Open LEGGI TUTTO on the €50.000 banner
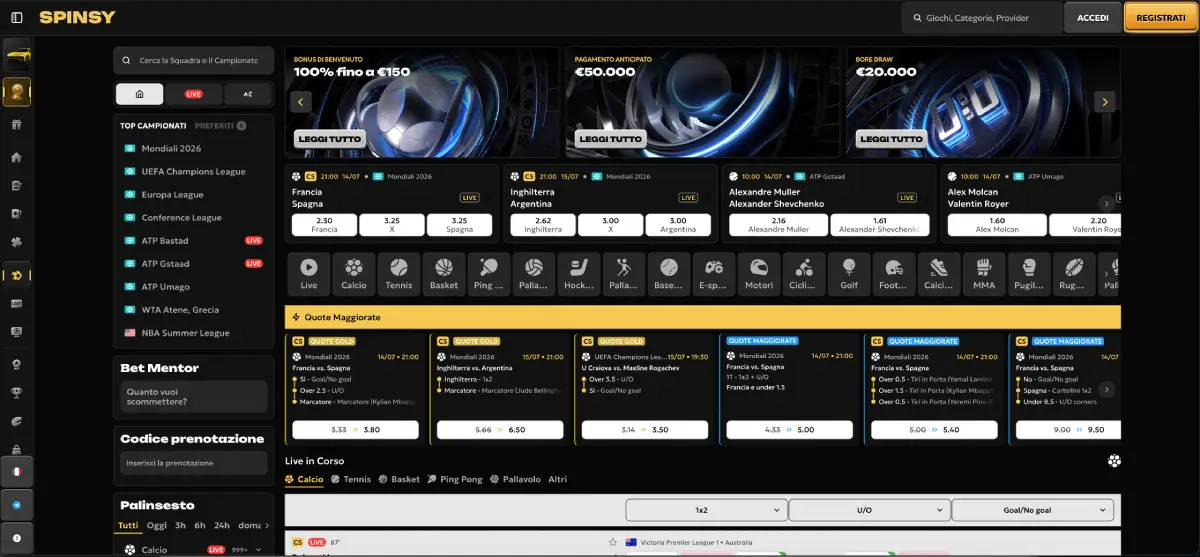Image resolution: width=1200 pixels, height=557 pixels. coord(611,139)
